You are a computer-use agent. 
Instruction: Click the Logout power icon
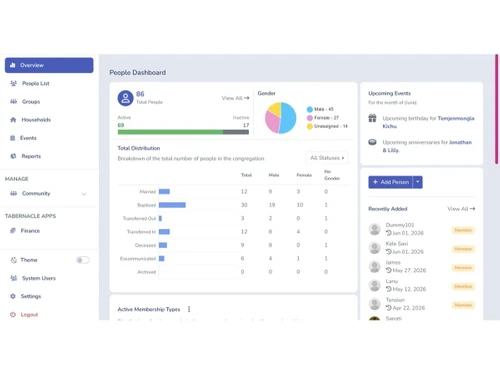tap(13, 314)
